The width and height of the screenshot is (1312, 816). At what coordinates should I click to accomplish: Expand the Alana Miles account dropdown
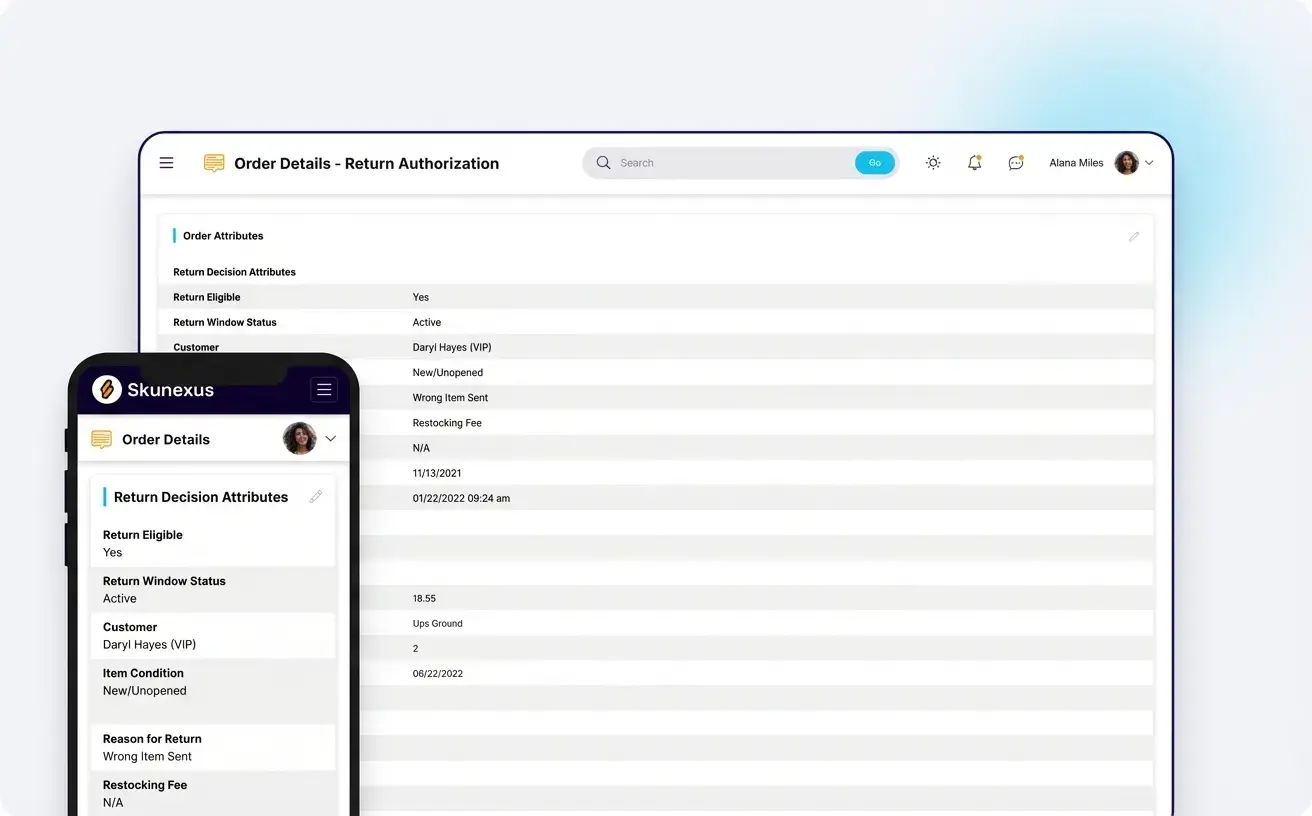(1149, 162)
